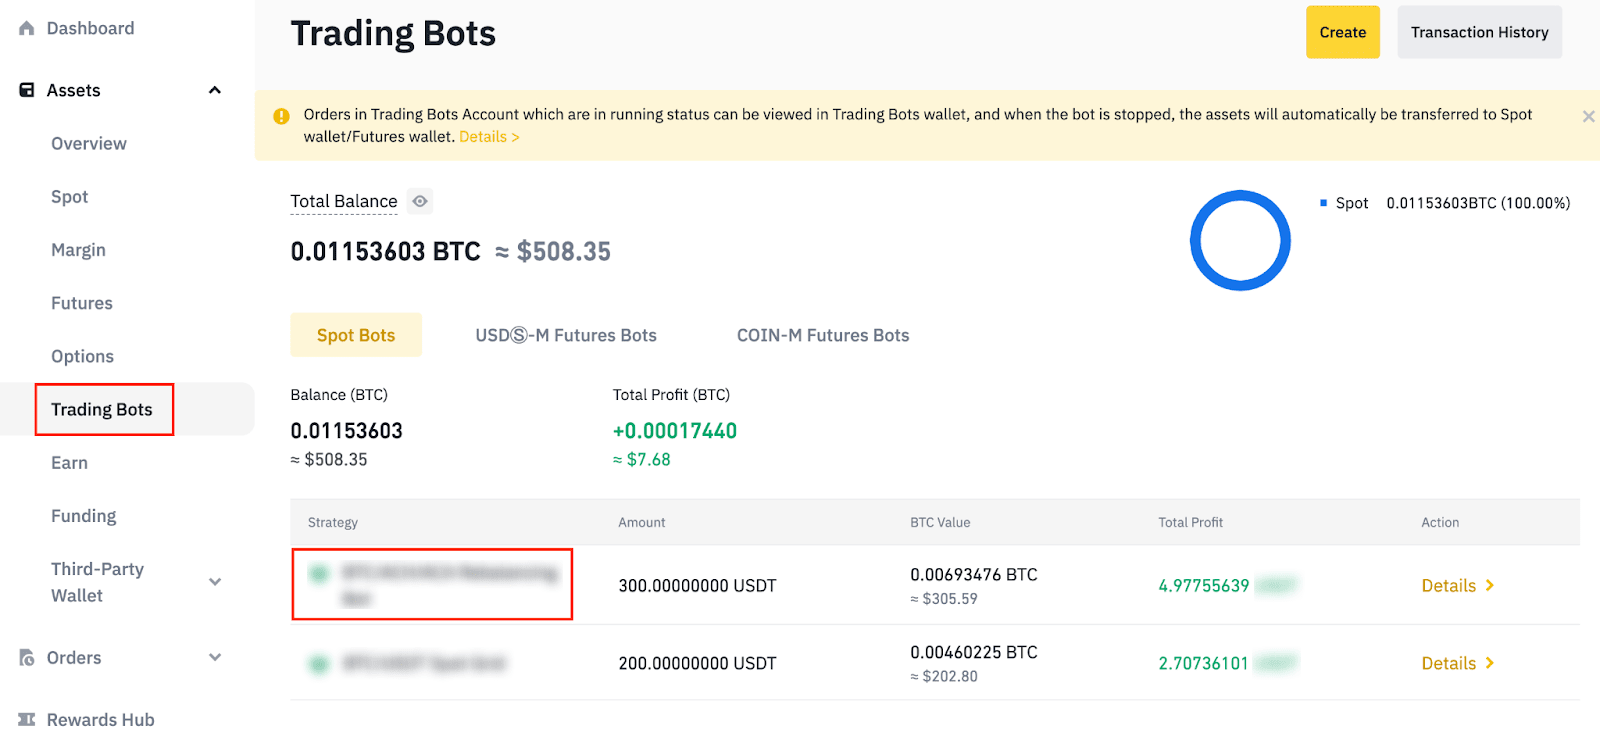Click the Rewards Hub icon
Viewport: 1600px width, 740px height.
click(x=27, y=720)
